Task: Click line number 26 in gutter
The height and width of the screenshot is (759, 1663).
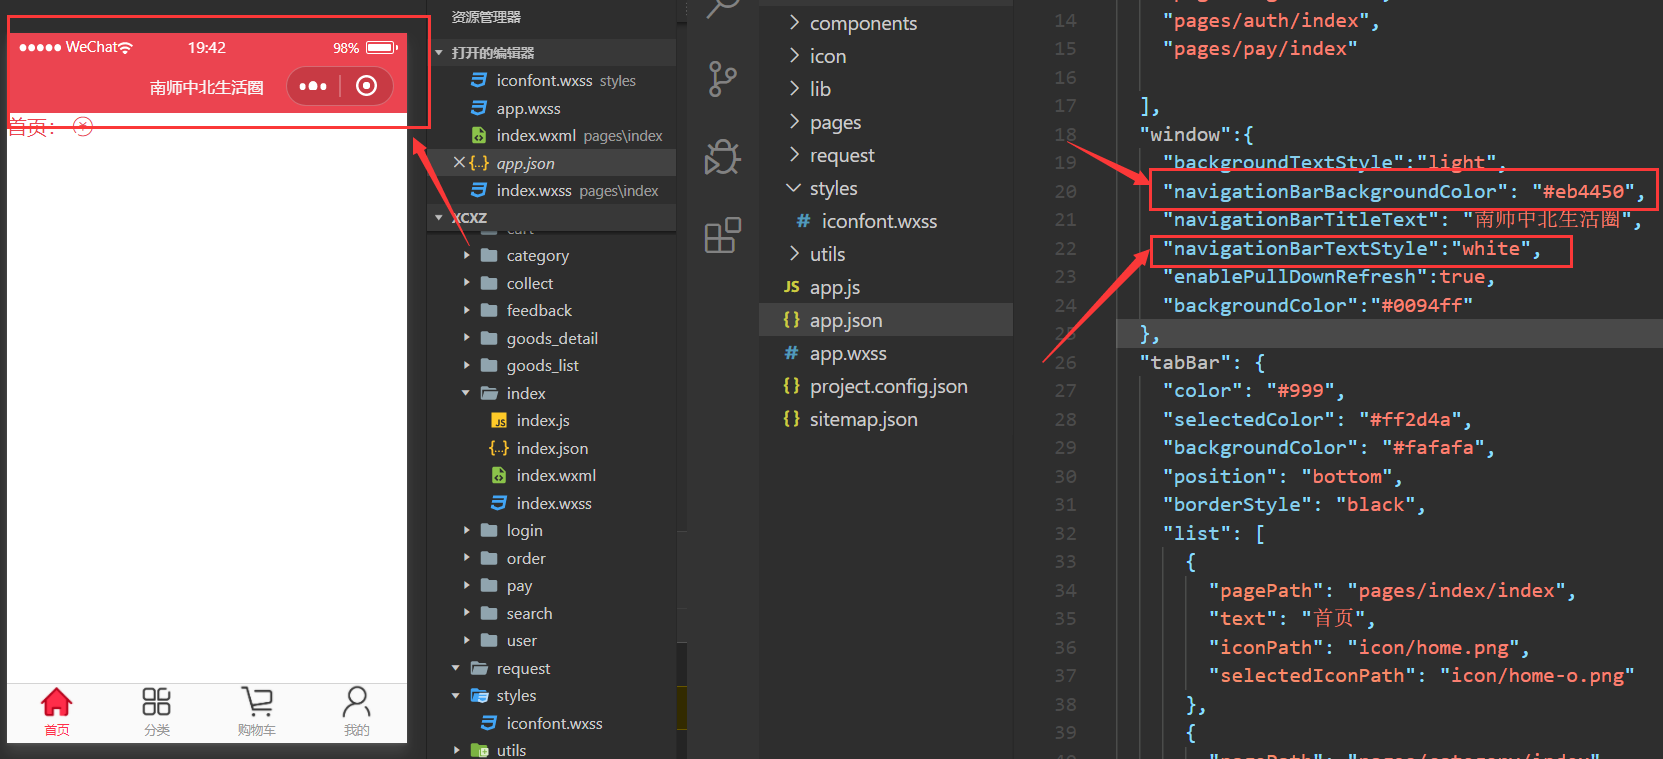Action: pos(1065,362)
